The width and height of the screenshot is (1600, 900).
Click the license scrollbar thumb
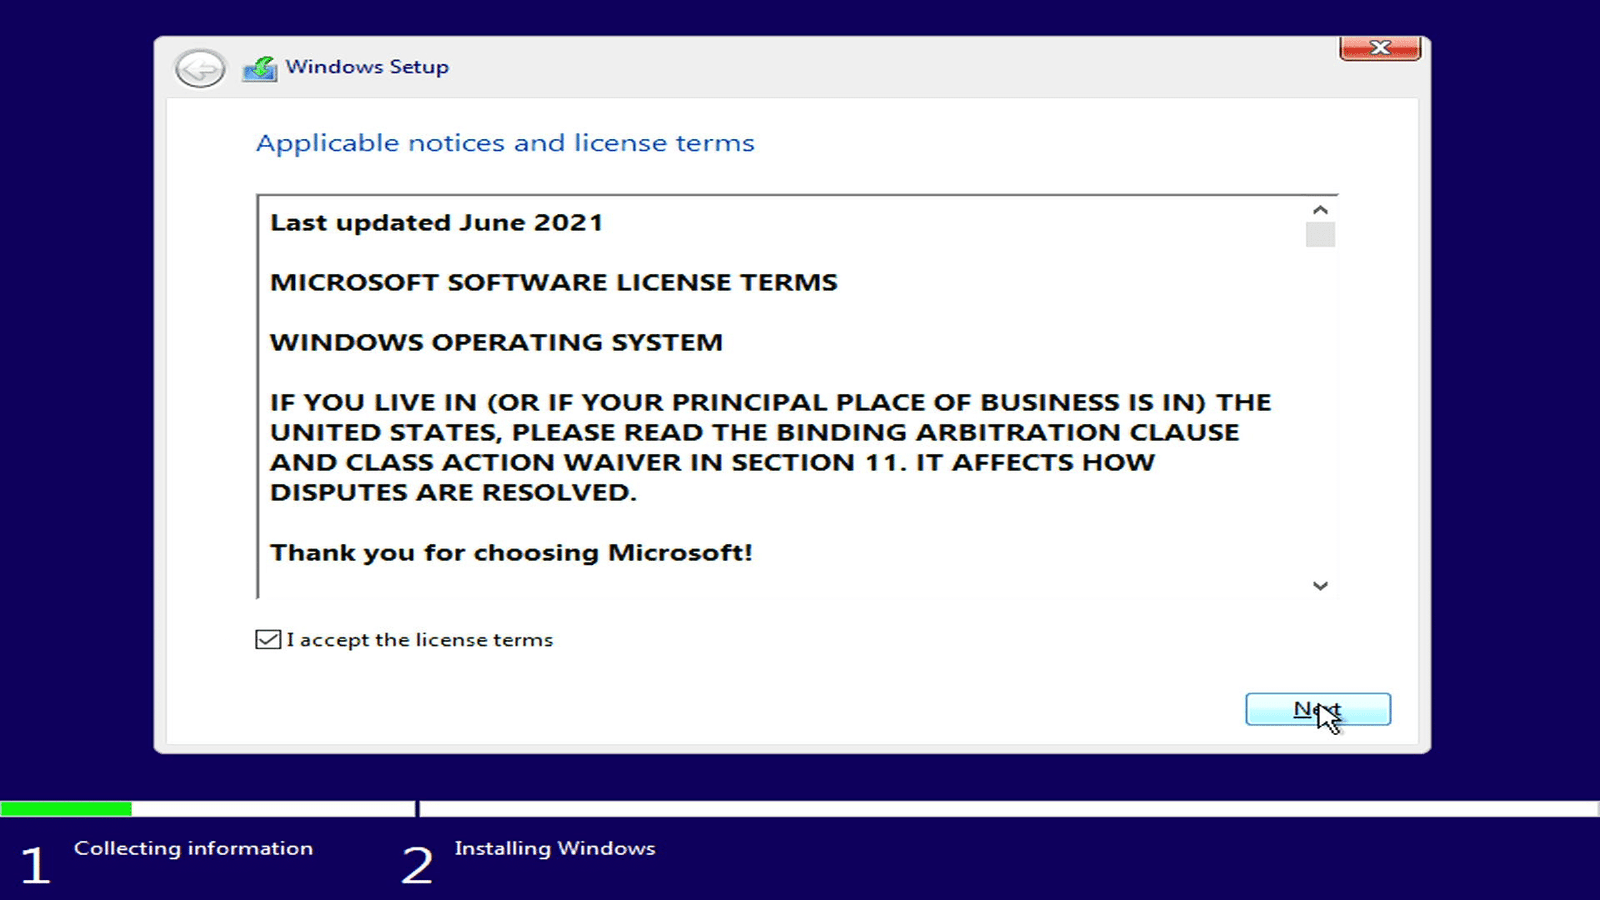click(1320, 234)
